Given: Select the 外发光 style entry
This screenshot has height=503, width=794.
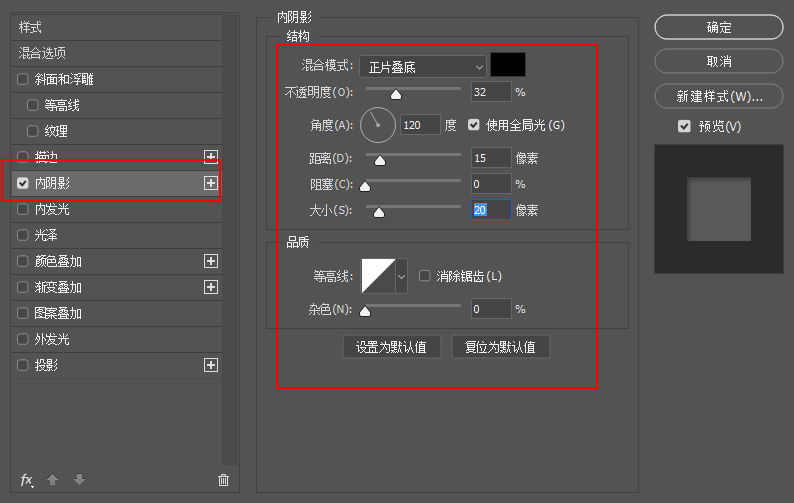Looking at the screenshot, I should (117, 339).
